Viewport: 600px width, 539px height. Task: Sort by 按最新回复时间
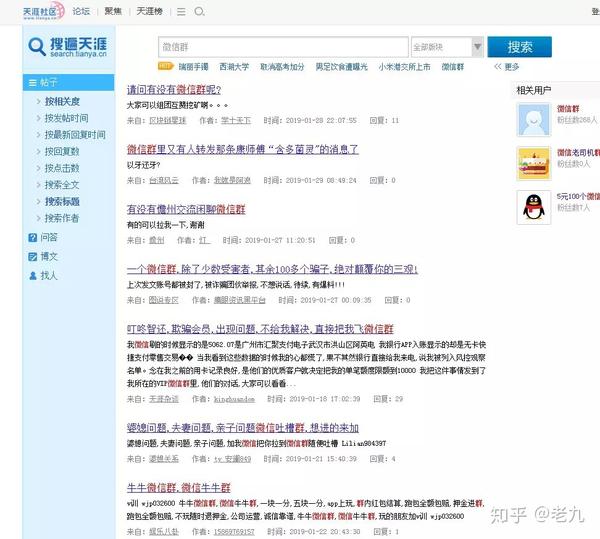coord(75,135)
